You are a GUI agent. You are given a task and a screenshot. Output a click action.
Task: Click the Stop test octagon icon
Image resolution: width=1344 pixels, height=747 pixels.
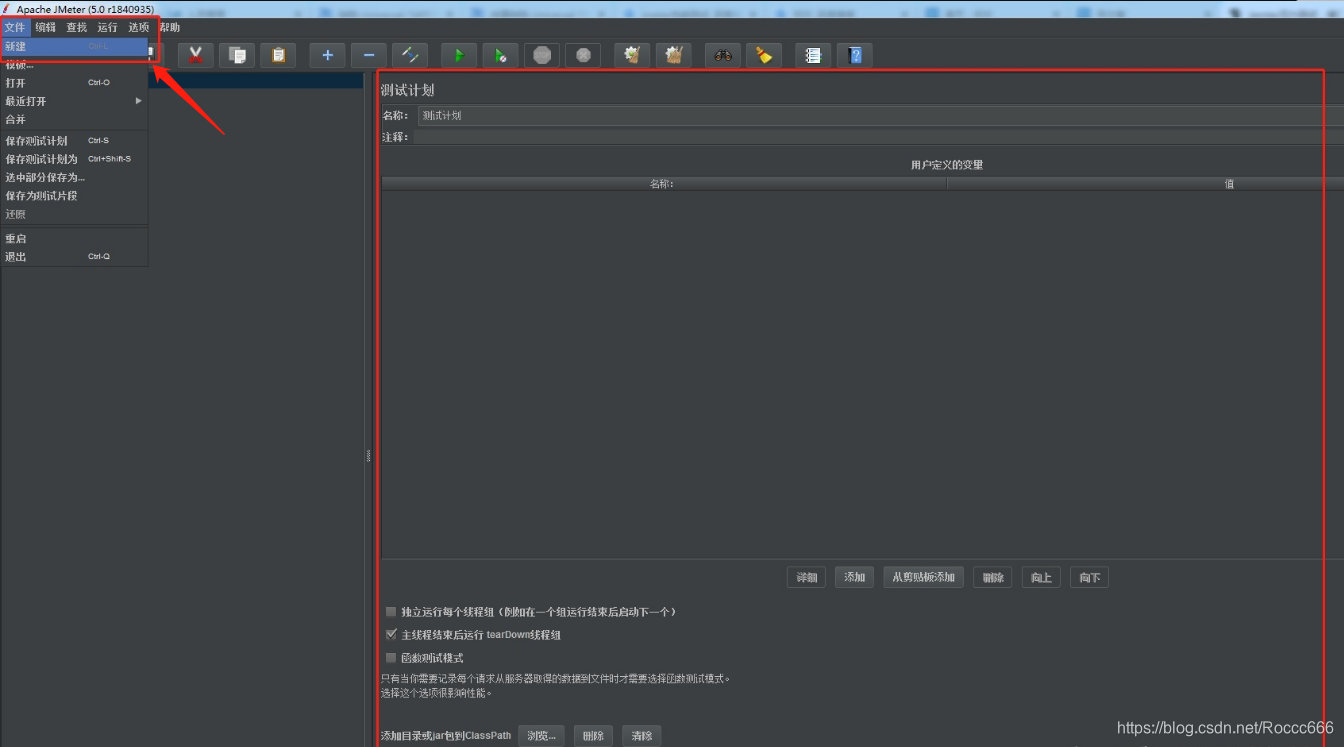[x=542, y=55]
